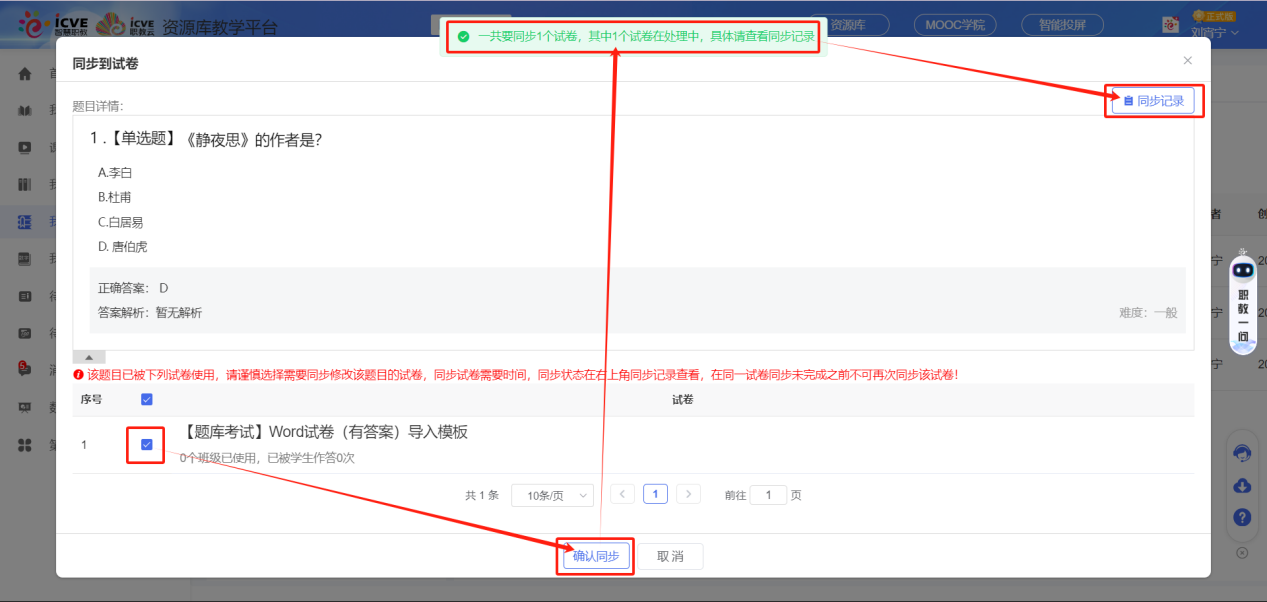Open 同步记录 to view sync history
The image size is (1267, 602).
tap(1153, 100)
